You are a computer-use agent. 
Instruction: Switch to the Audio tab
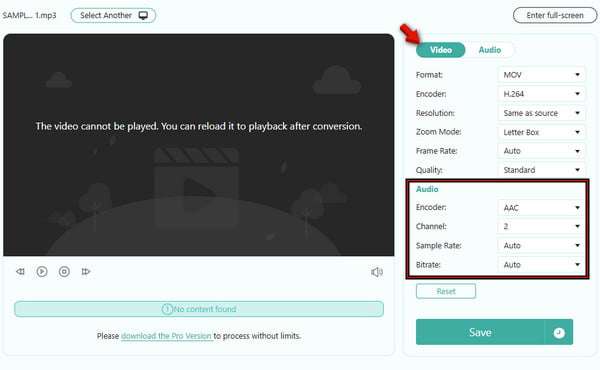click(x=490, y=50)
